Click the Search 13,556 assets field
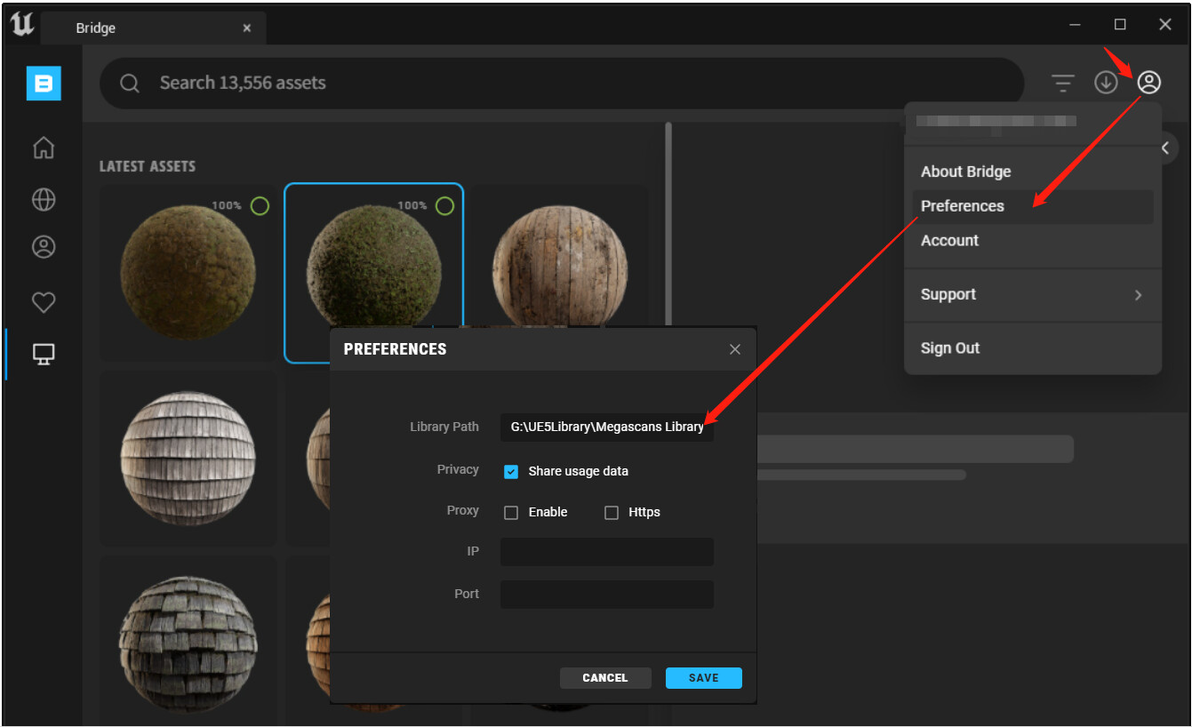 (x=561, y=83)
